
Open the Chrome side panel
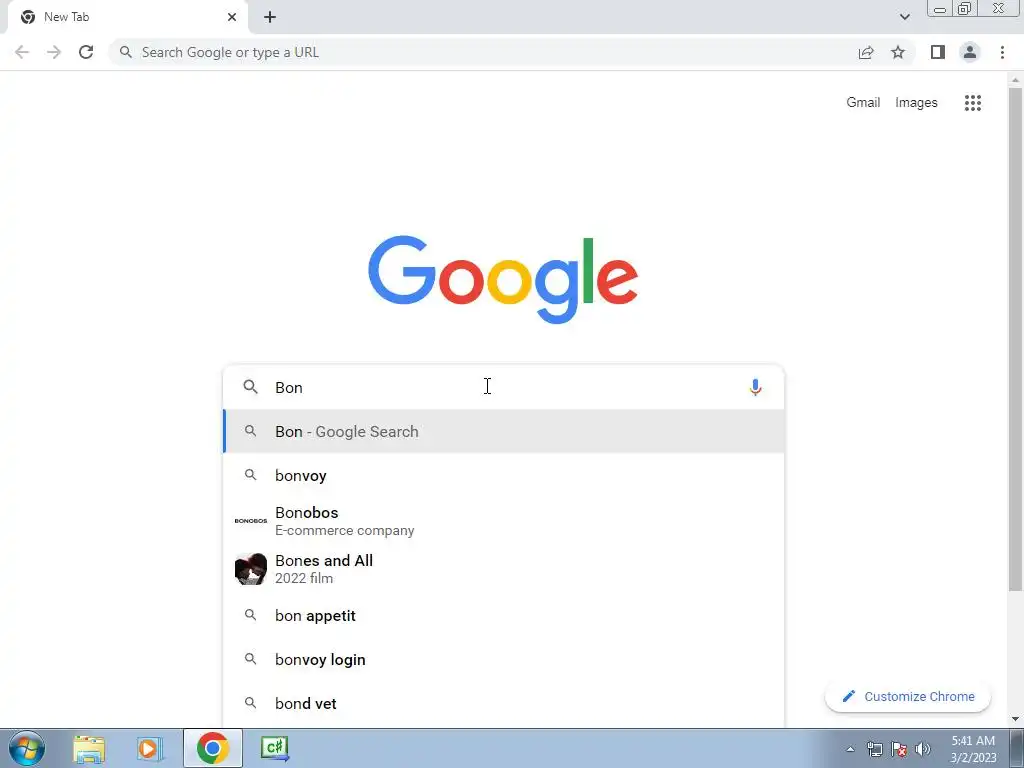pyautogui.click(x=938, y=52)
